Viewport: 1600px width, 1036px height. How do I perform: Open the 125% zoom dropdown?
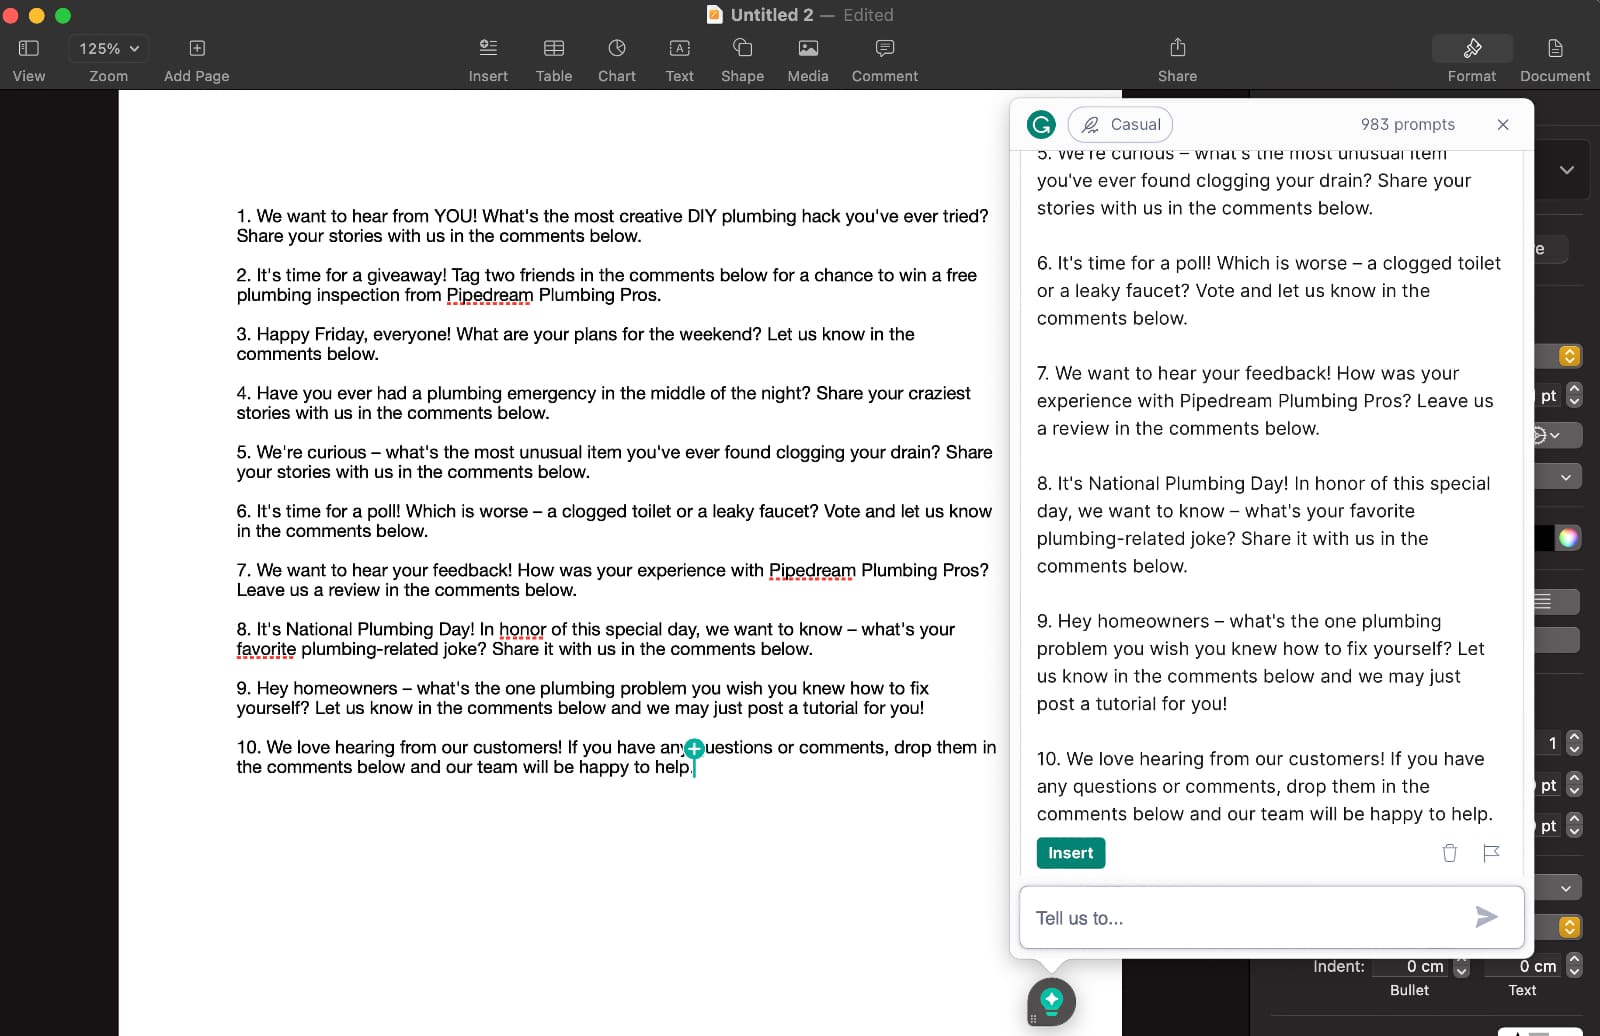pos(108,47)
